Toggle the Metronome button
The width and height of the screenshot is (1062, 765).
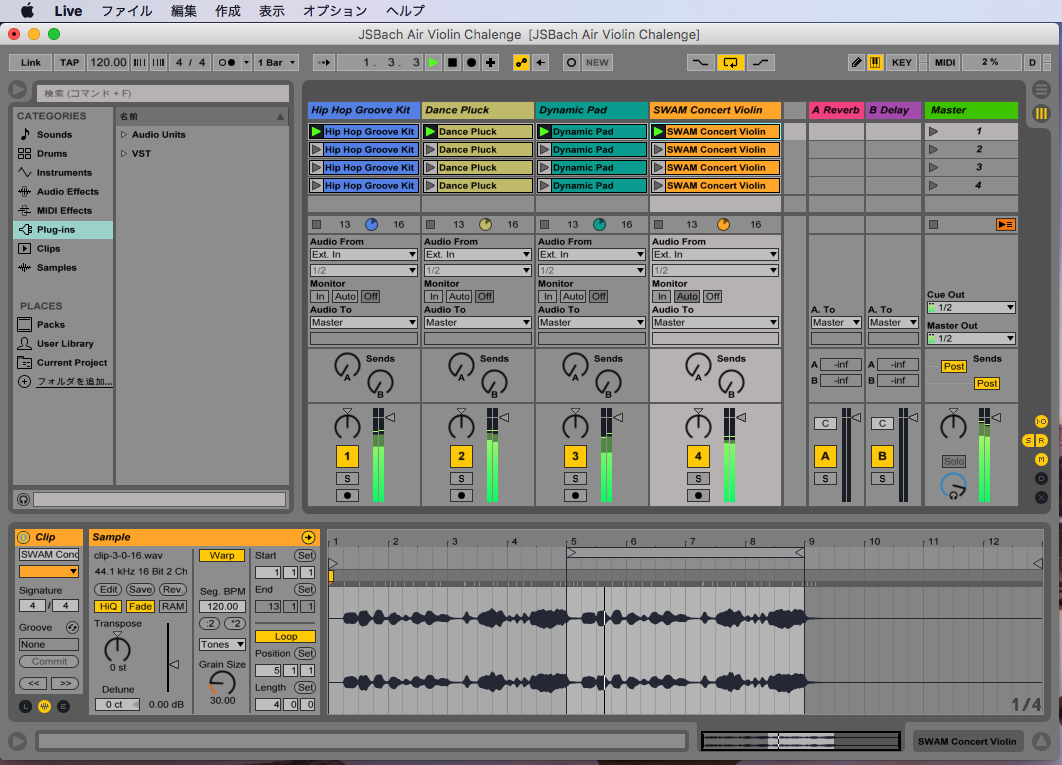tap(226, 62)
